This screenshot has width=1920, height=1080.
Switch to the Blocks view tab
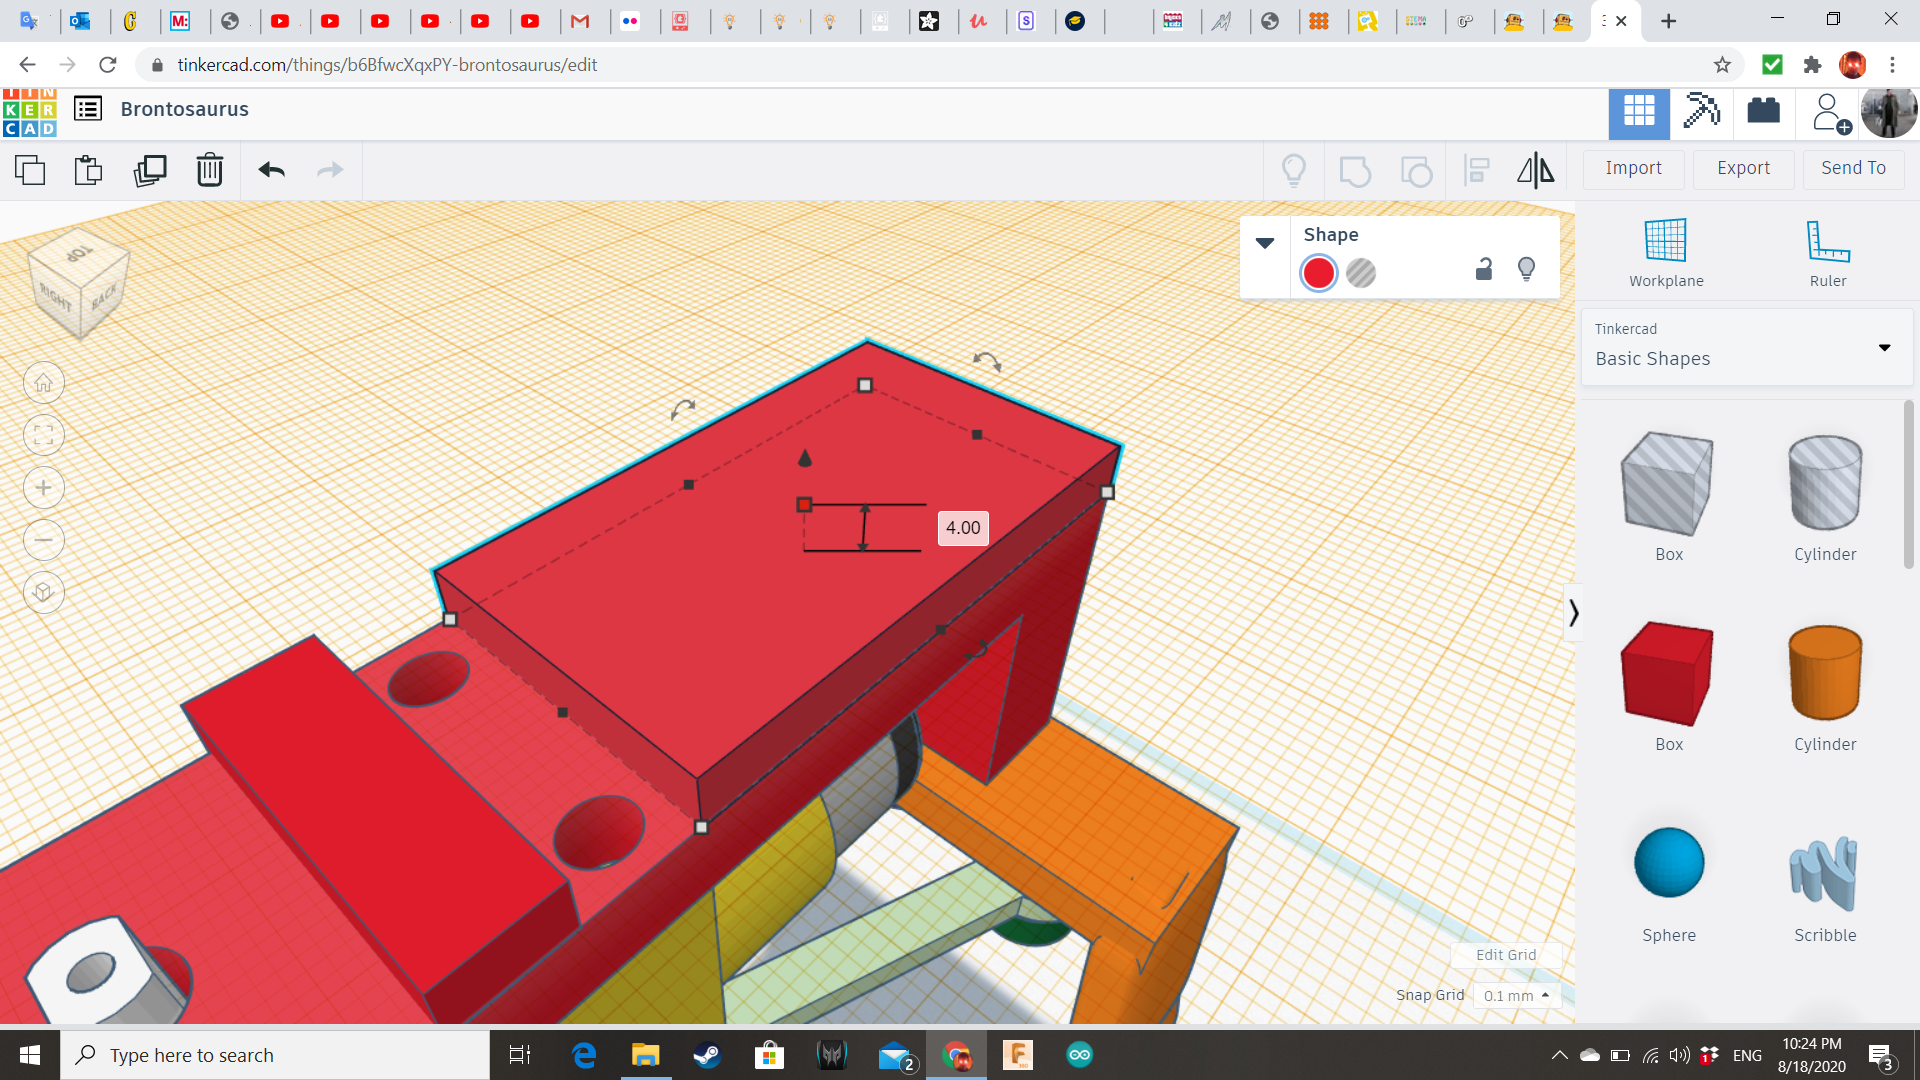[1701, 110]
